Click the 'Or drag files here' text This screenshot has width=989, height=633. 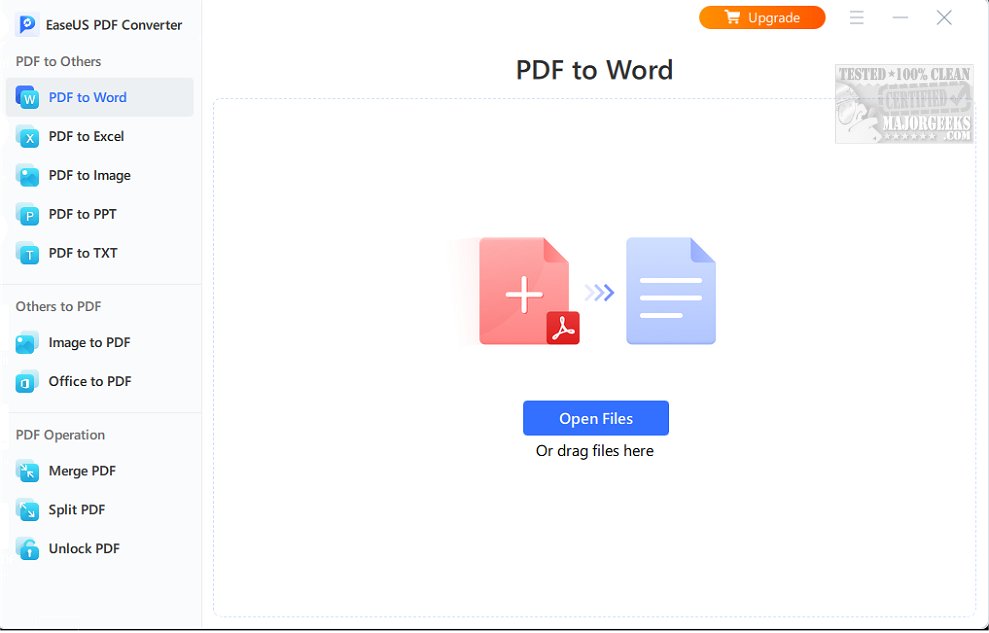pos(595,450)
